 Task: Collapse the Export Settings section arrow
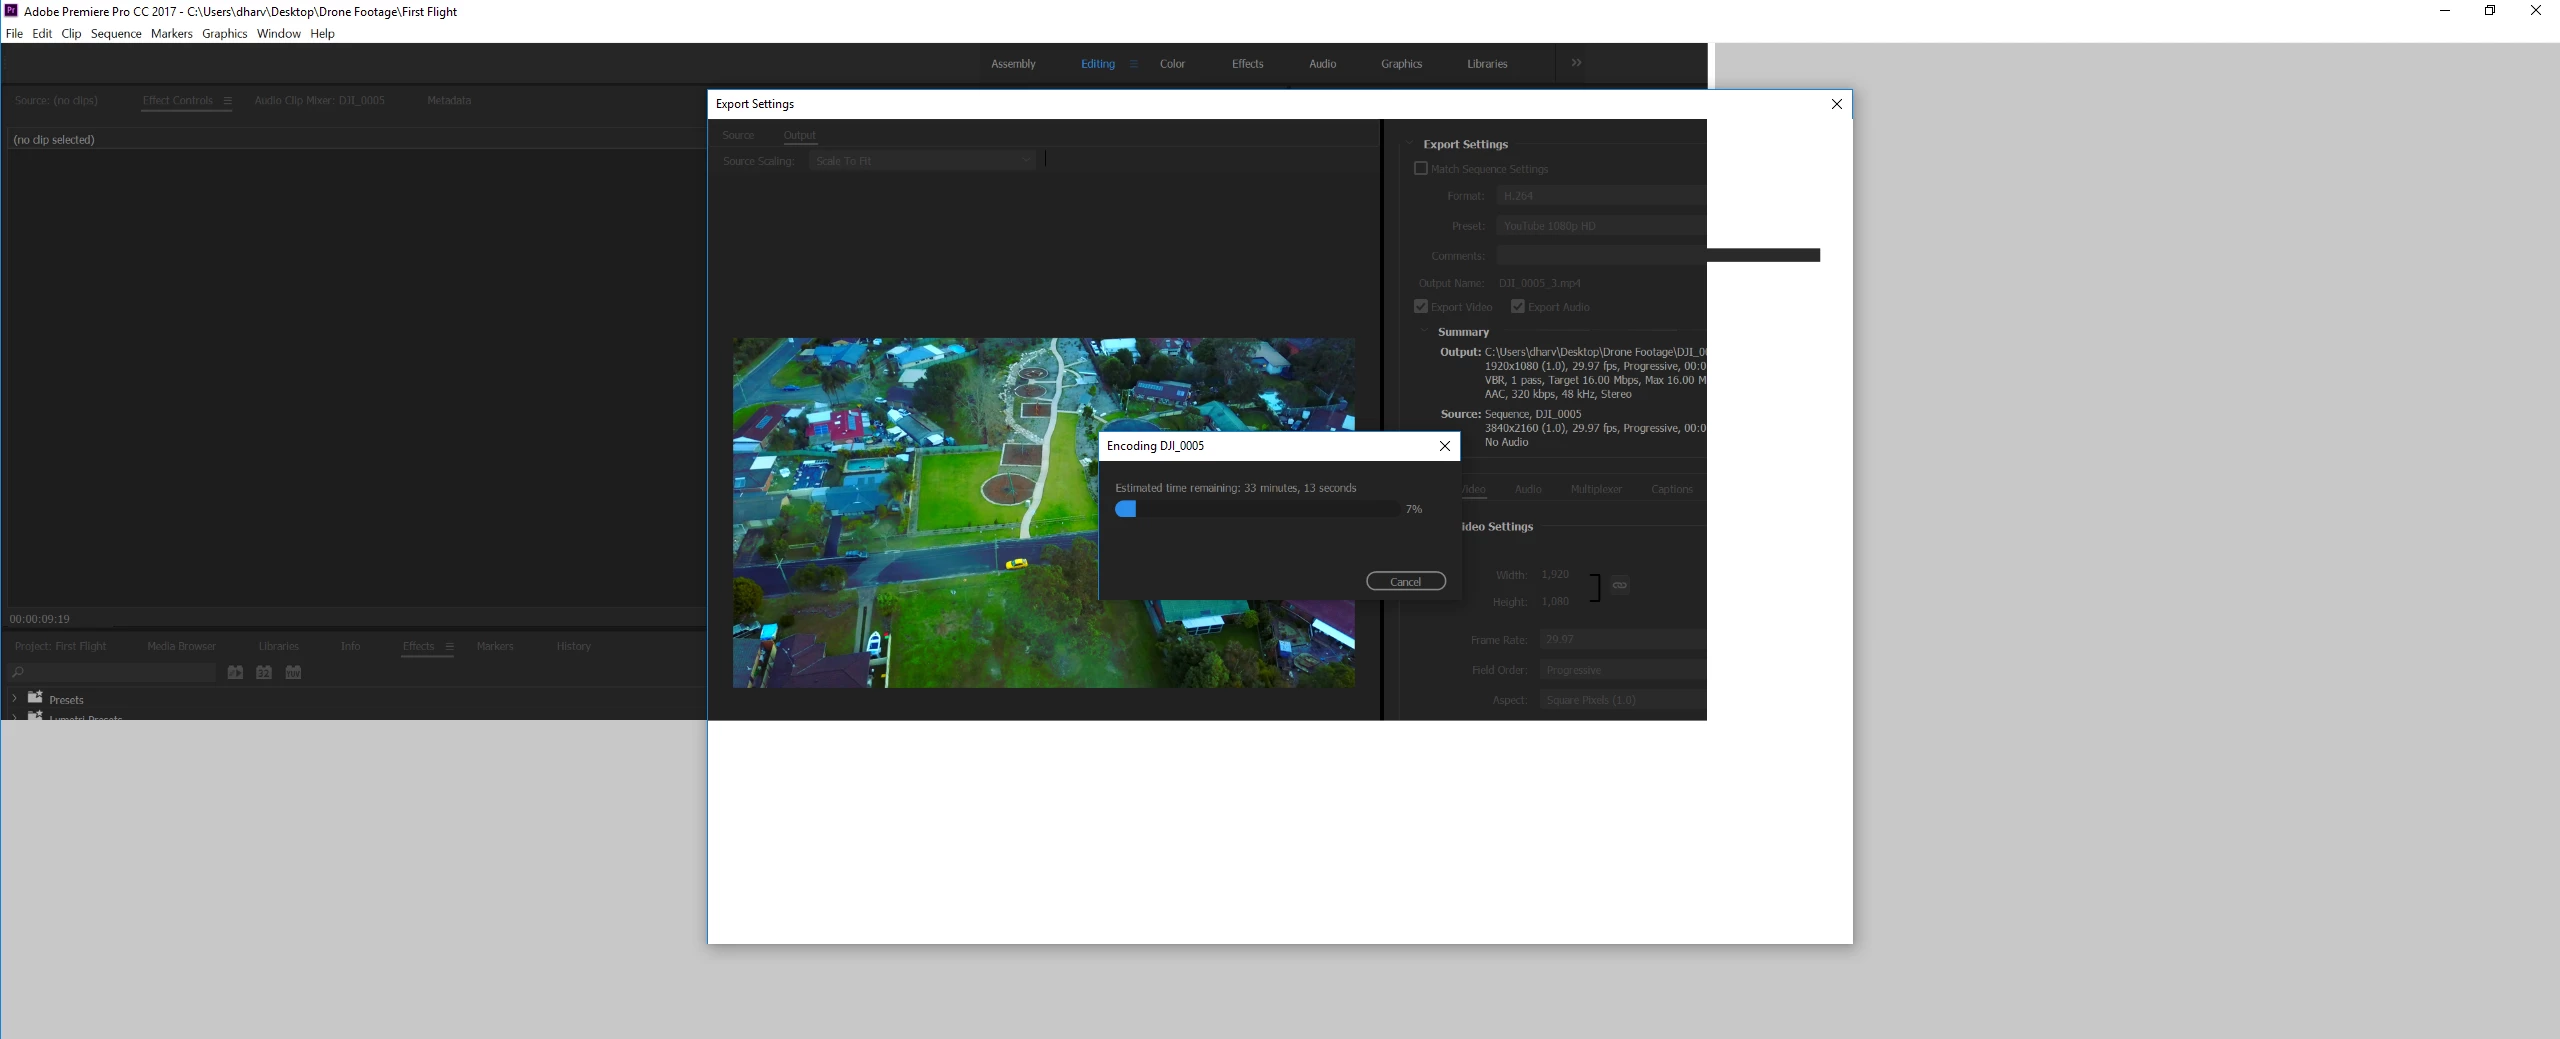[x=1409, y=144]
